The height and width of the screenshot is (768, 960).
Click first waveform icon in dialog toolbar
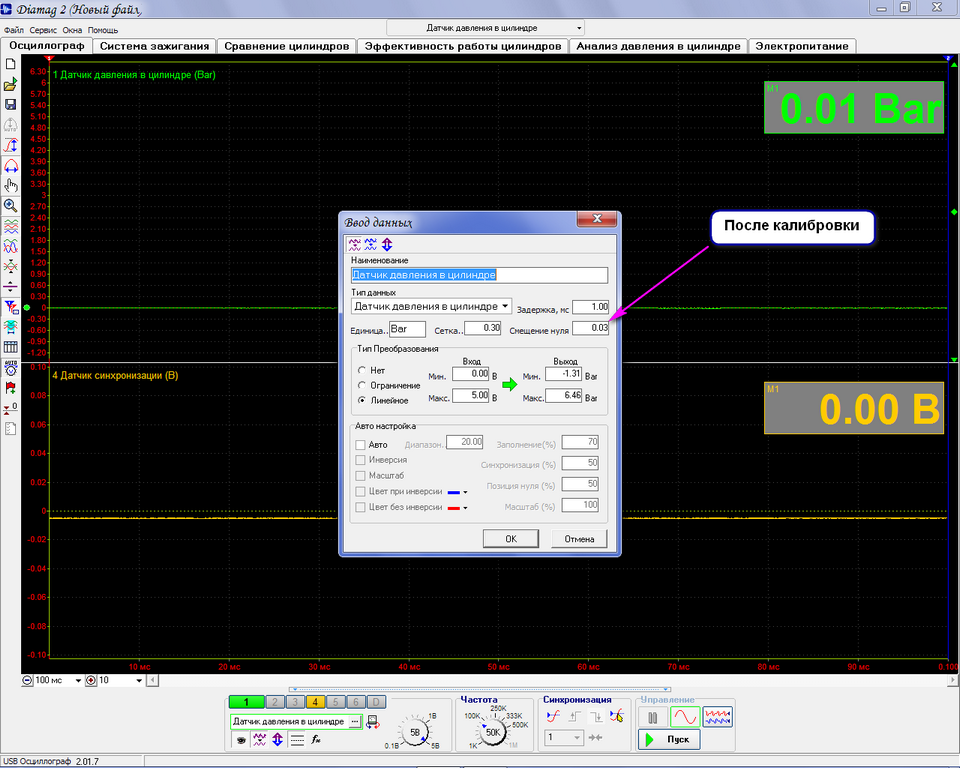tap(354, 244)
